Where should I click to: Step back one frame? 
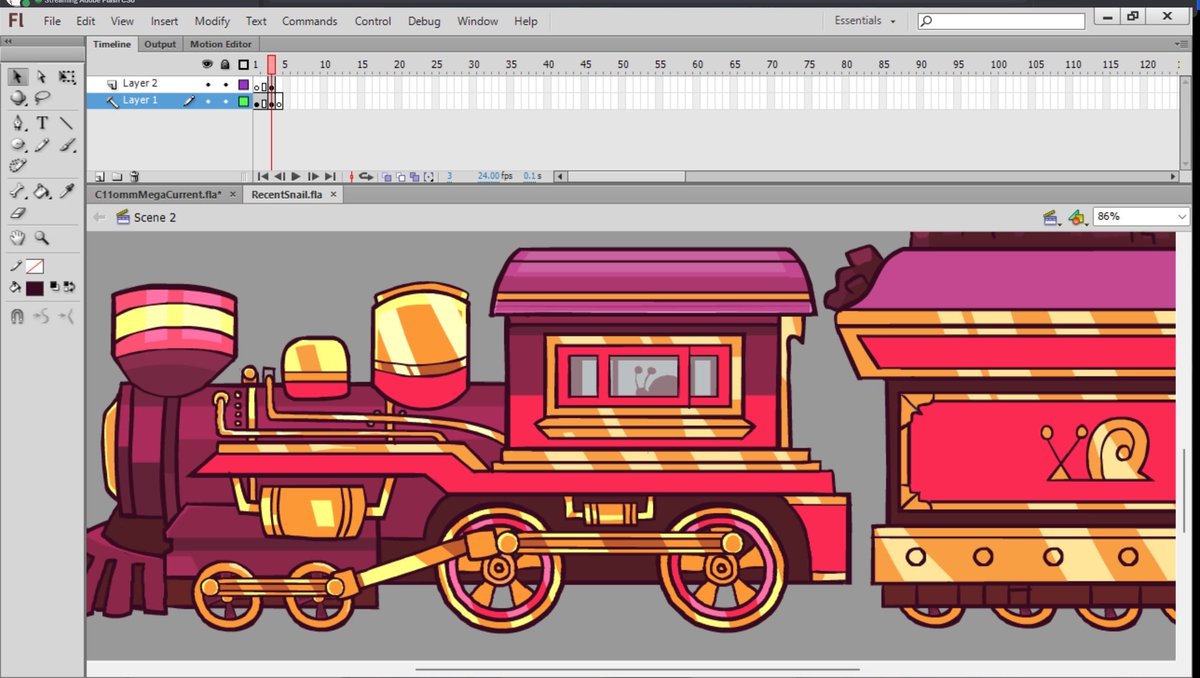coord(280,176)
